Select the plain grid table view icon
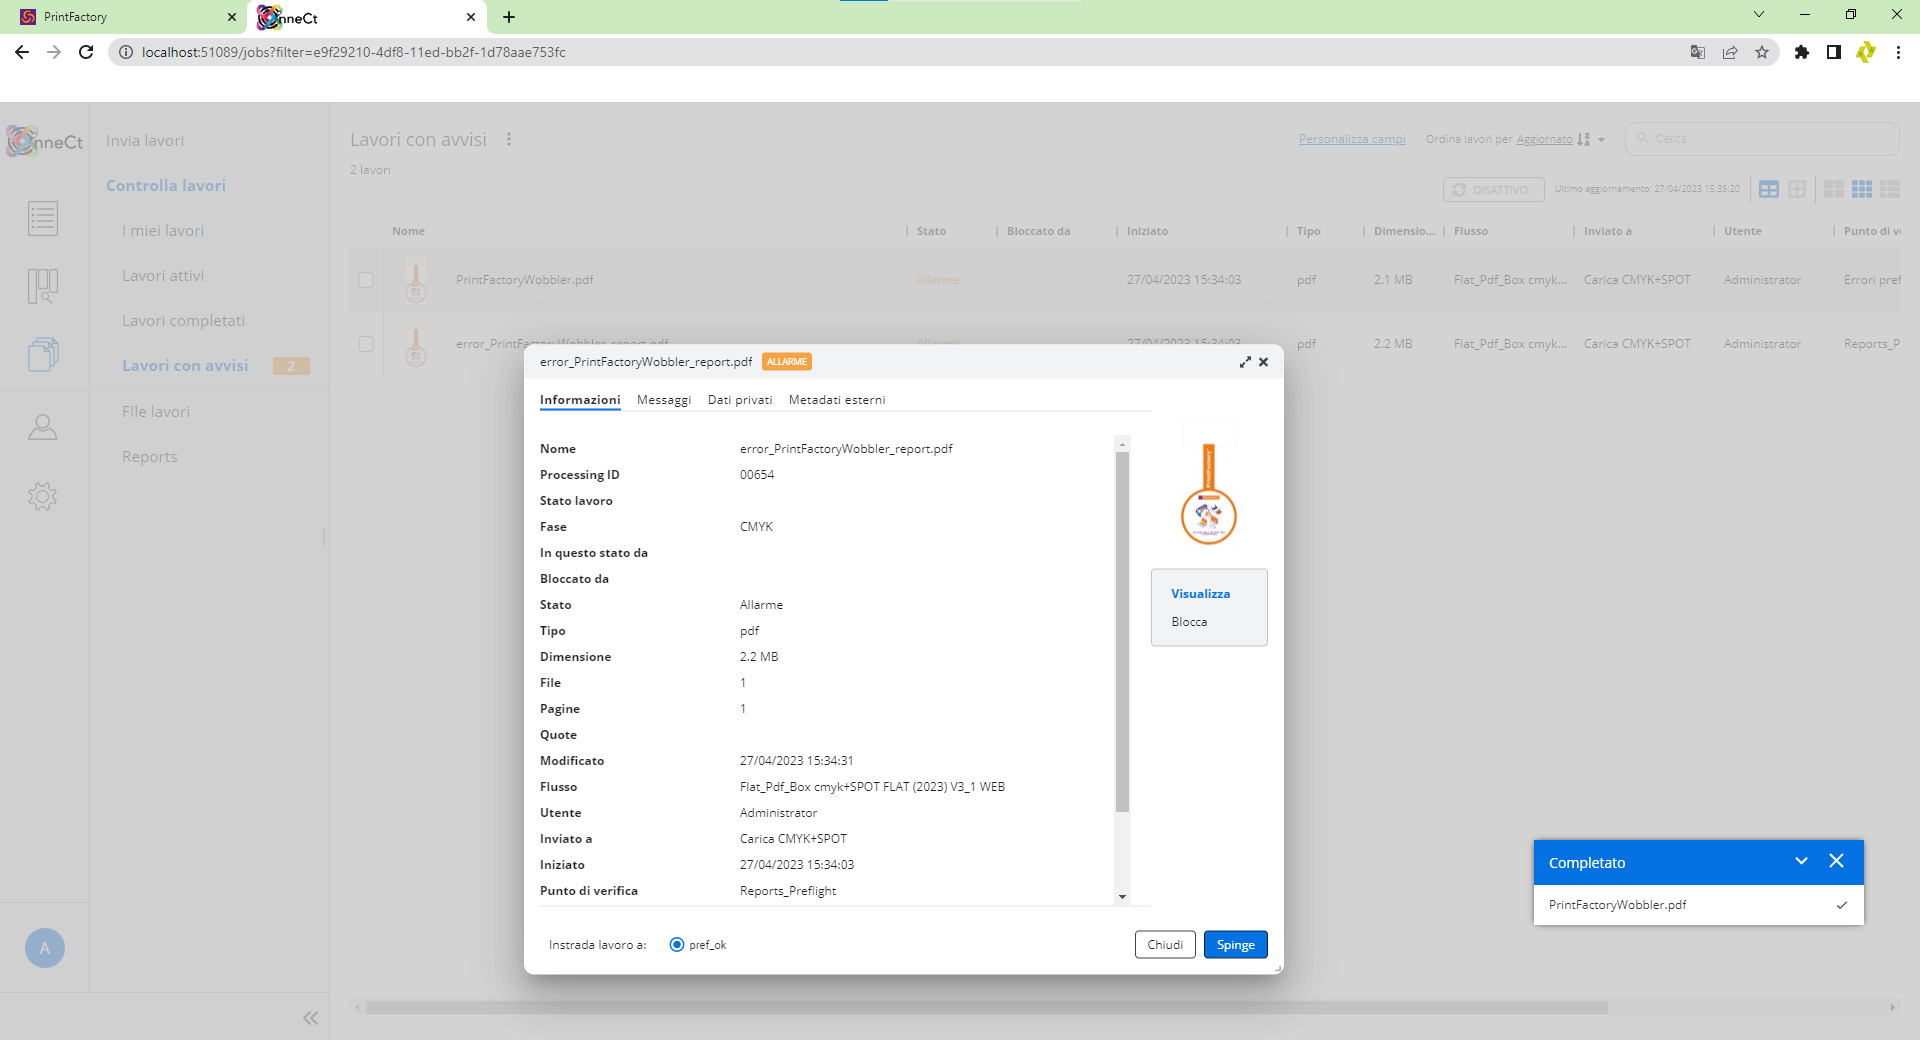The width and height of the screenshot is (1920, 1040). (x=1797, y=189)
